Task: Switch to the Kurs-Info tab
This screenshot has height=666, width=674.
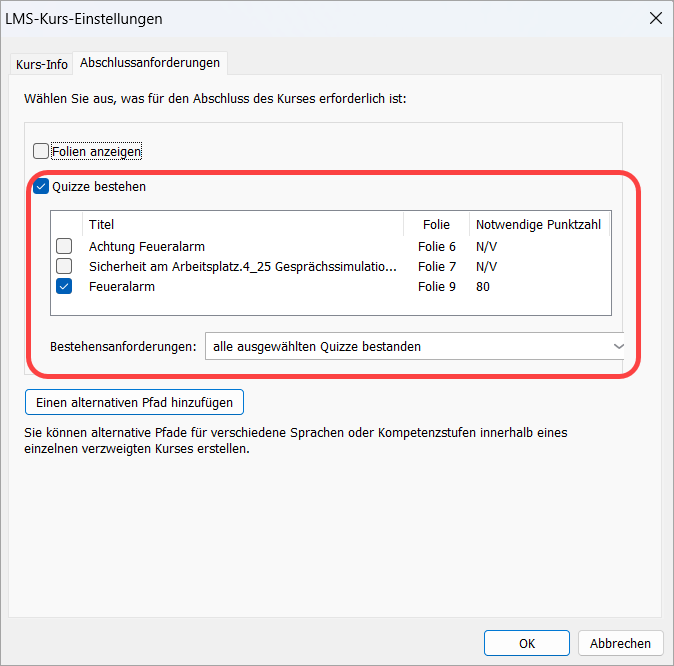Action: [x=42, y=64]
